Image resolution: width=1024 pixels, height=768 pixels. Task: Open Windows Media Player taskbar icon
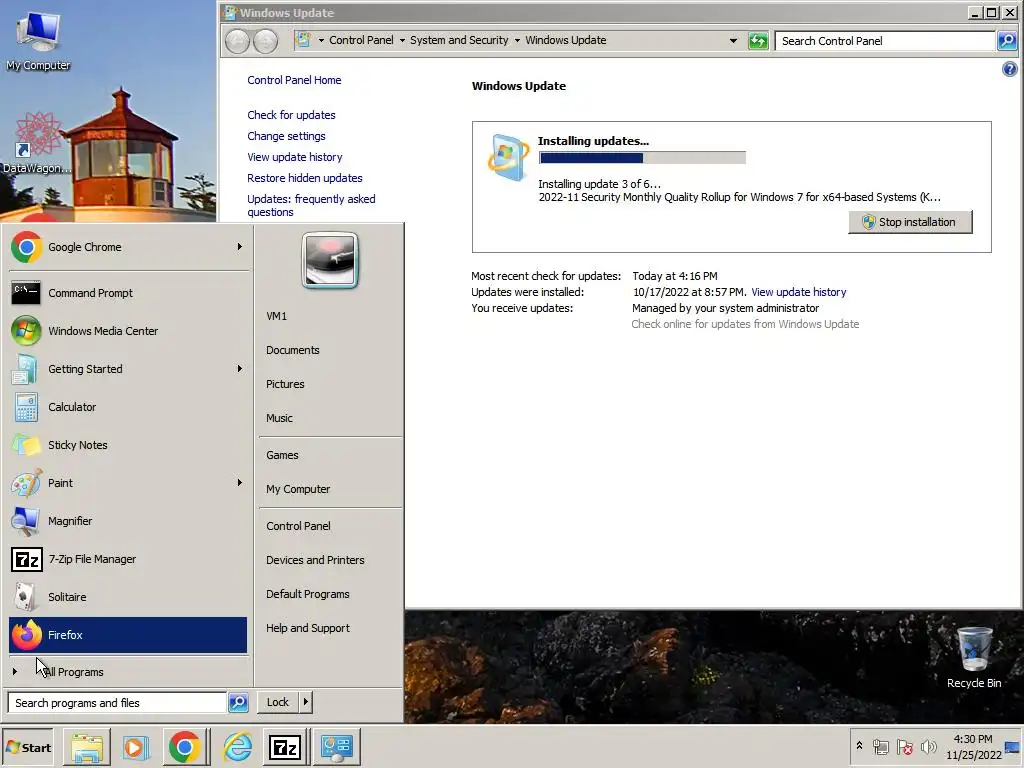point(136,747)
